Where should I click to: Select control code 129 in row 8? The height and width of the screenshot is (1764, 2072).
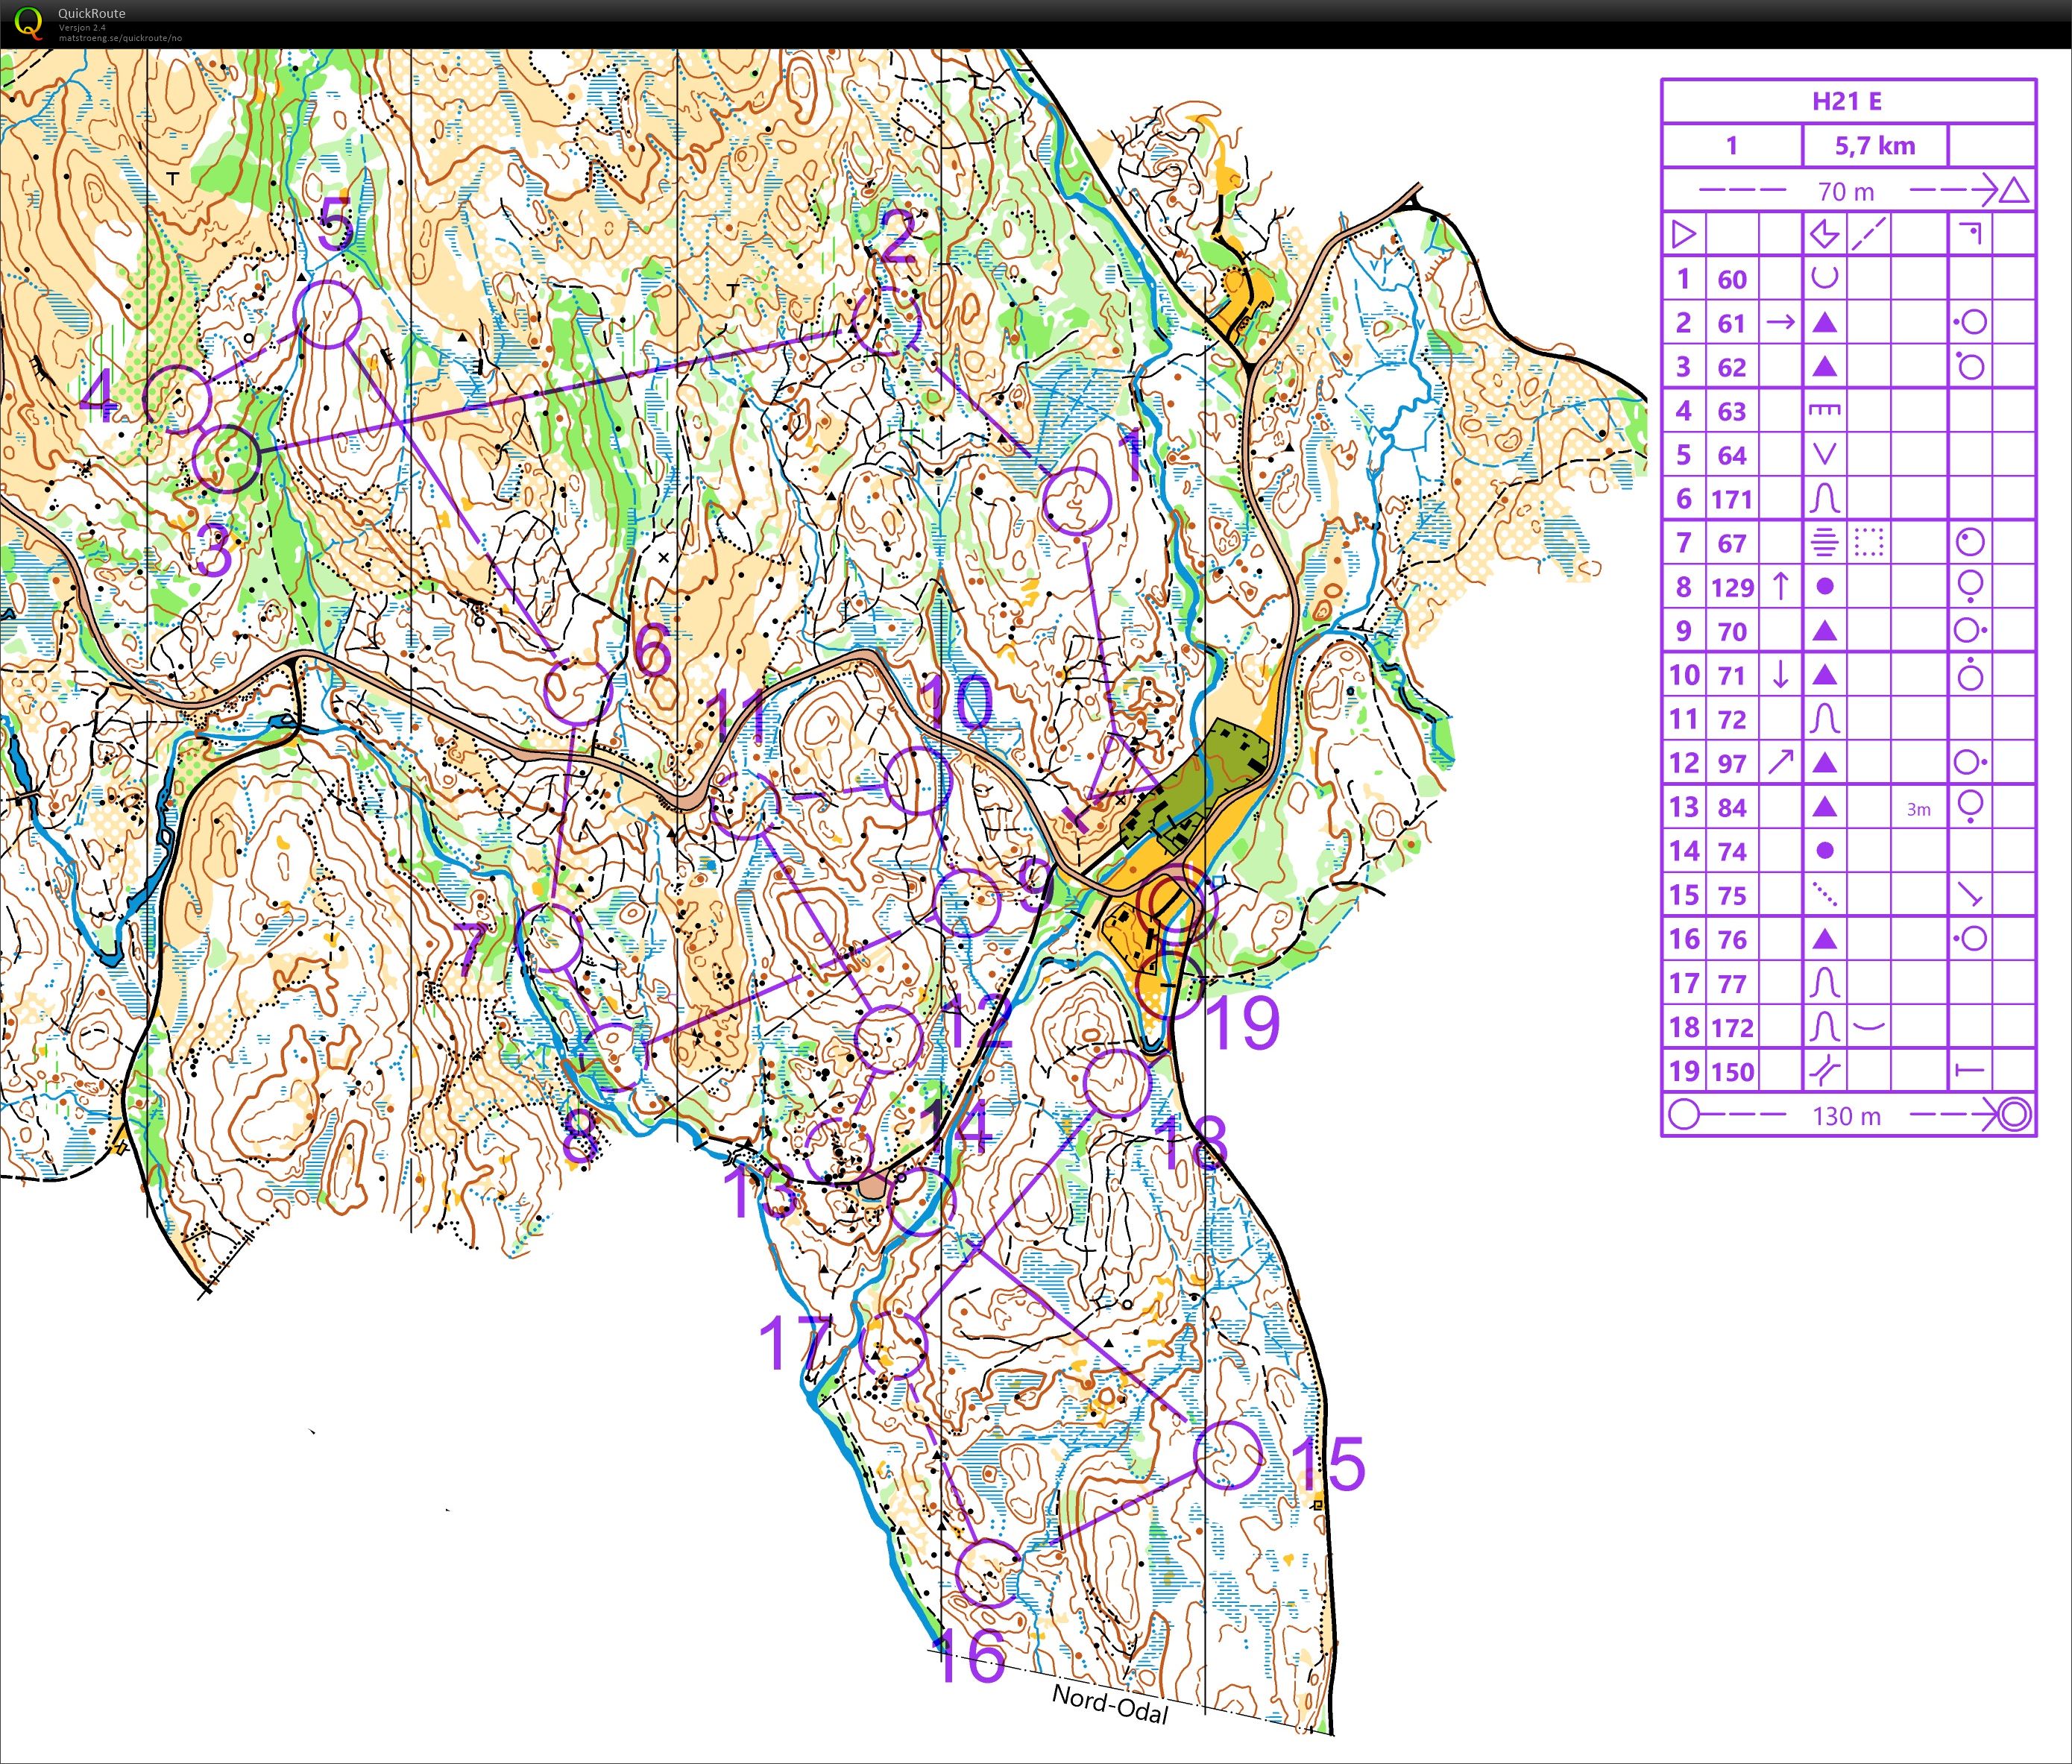click(x=1731, y=587)
